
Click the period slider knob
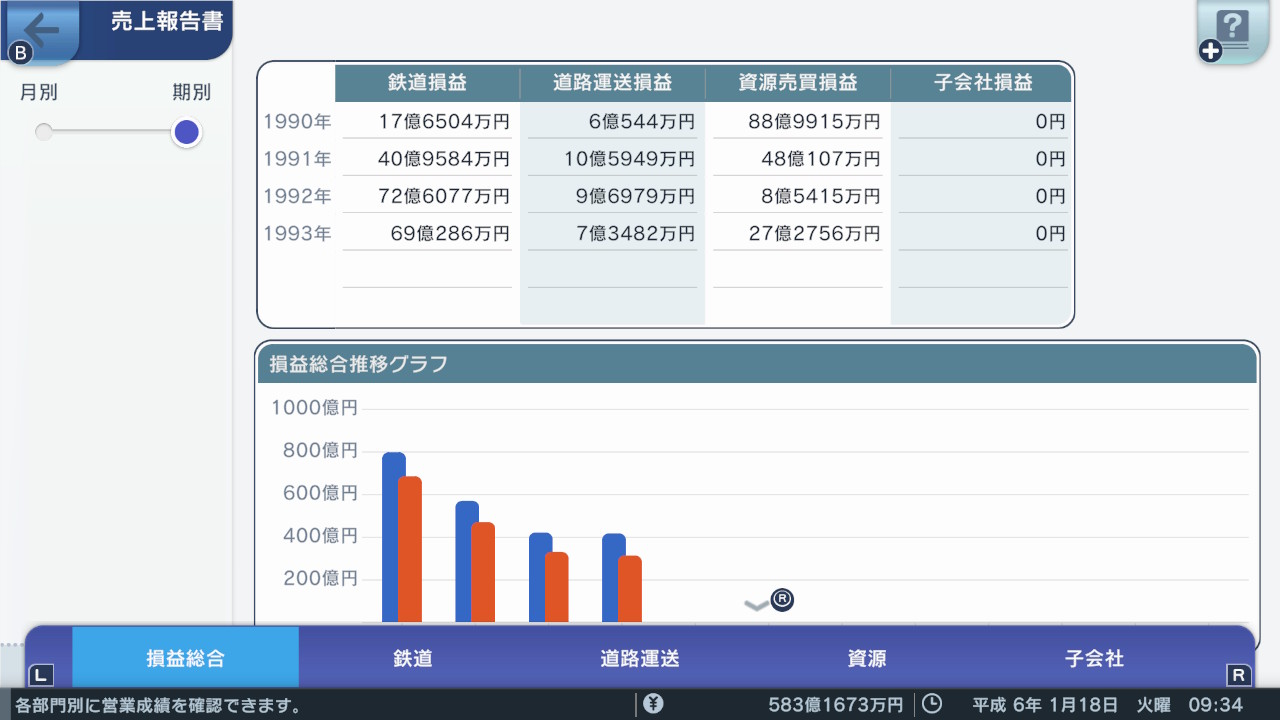(x=187, y=132)
